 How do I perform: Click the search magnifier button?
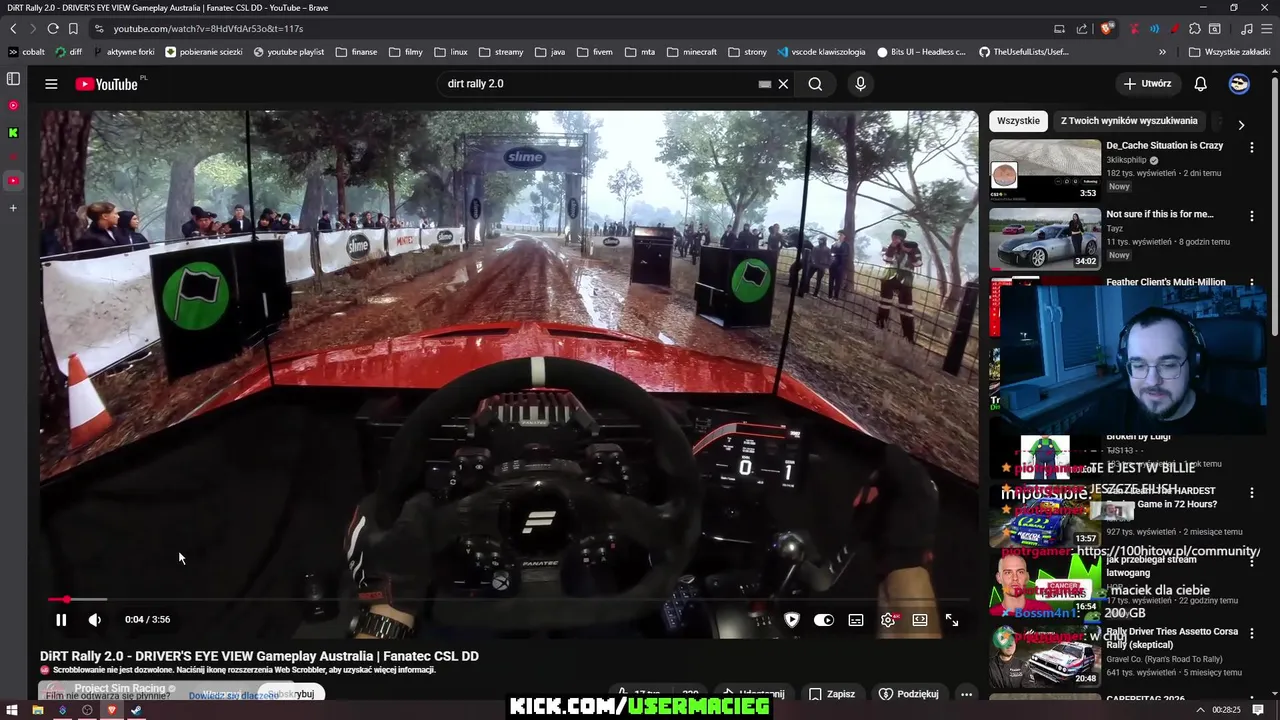tap(815, 84)
